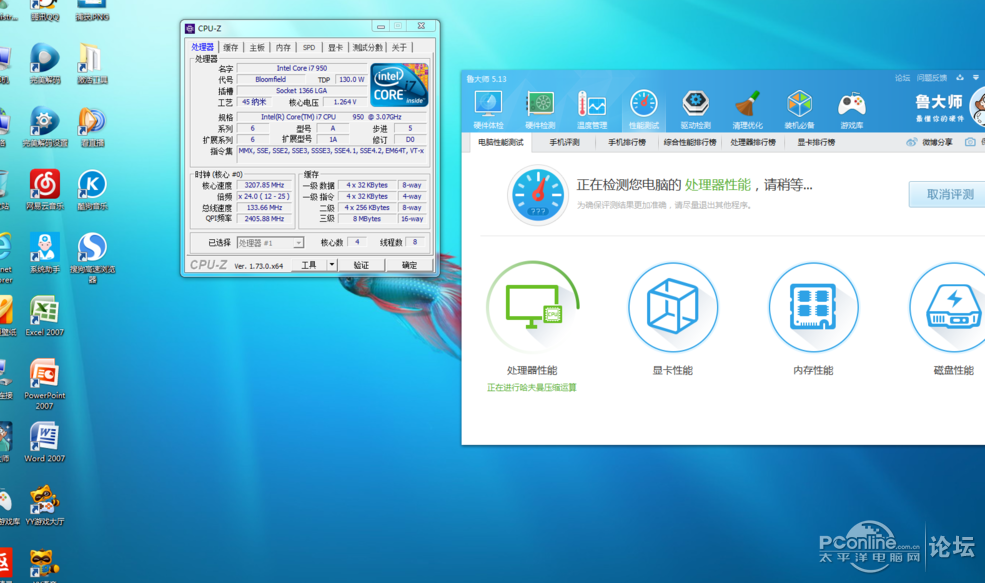Click the camera screenshot icon in 鲁大师
This screenshot has width=985, height=583.
coord(970,143)
